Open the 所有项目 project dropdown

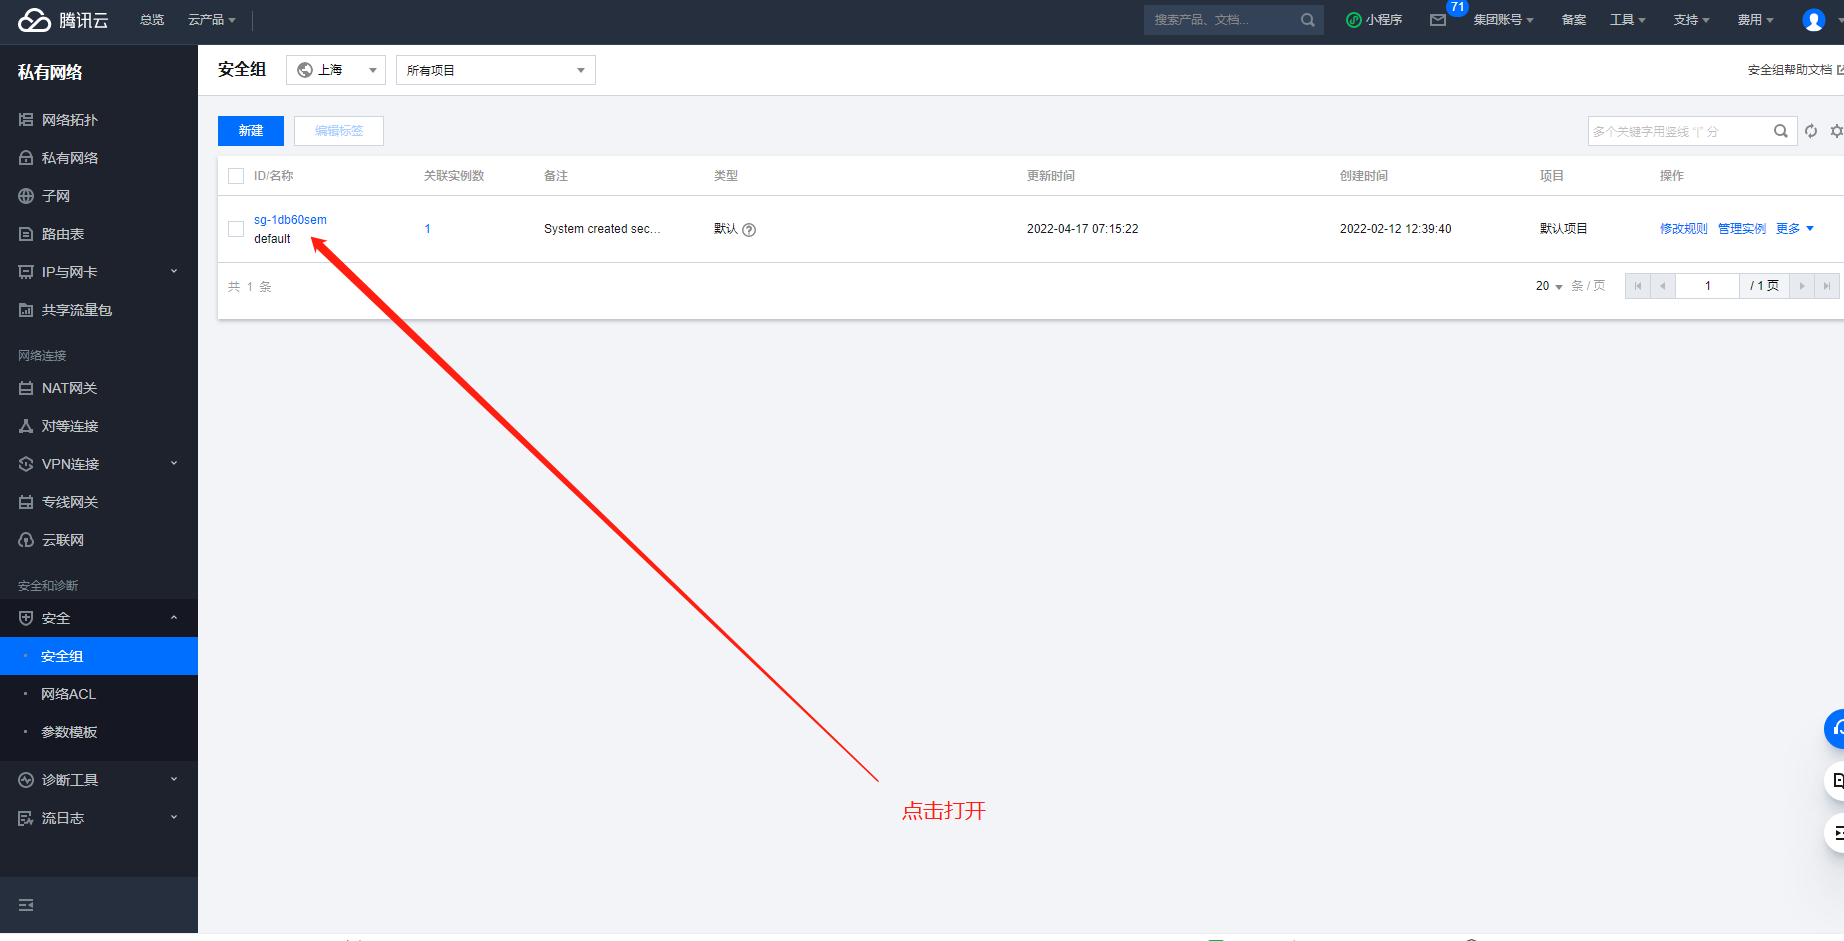(x=496, y=70)
